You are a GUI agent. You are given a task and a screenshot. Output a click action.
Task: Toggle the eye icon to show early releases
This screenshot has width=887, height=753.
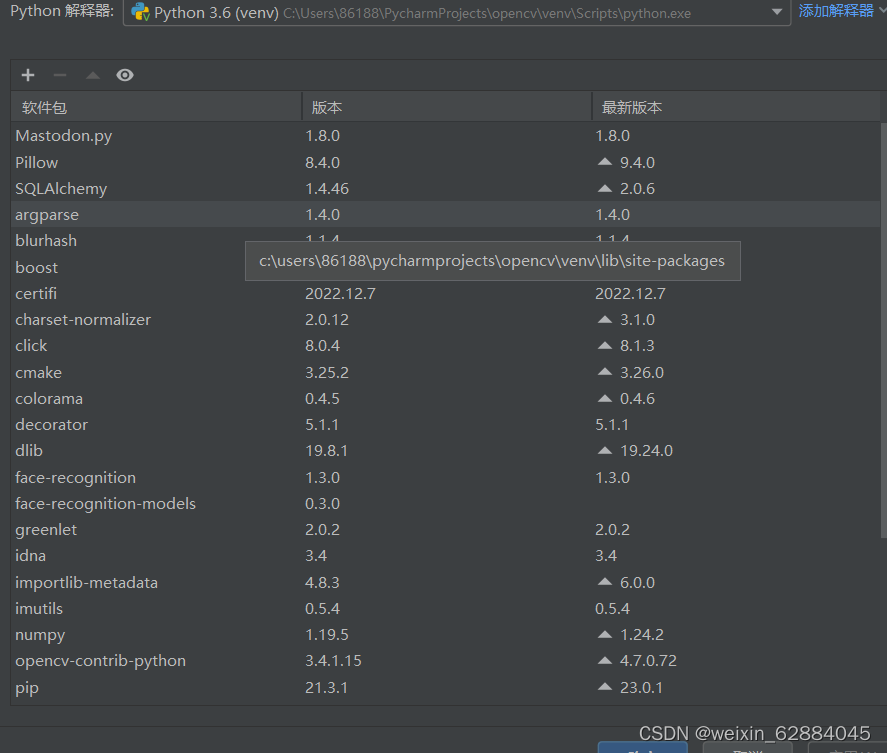[125, 75]
